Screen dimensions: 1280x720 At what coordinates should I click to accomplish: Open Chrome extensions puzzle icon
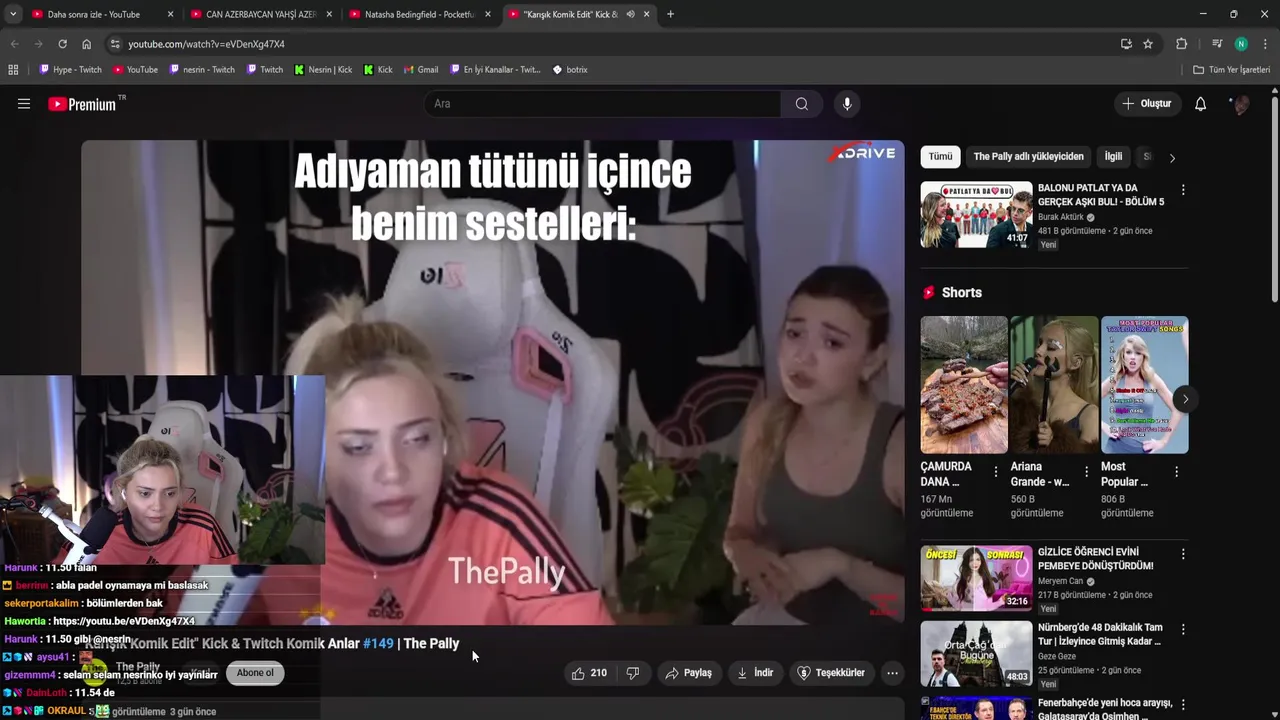coord(1181,44)
